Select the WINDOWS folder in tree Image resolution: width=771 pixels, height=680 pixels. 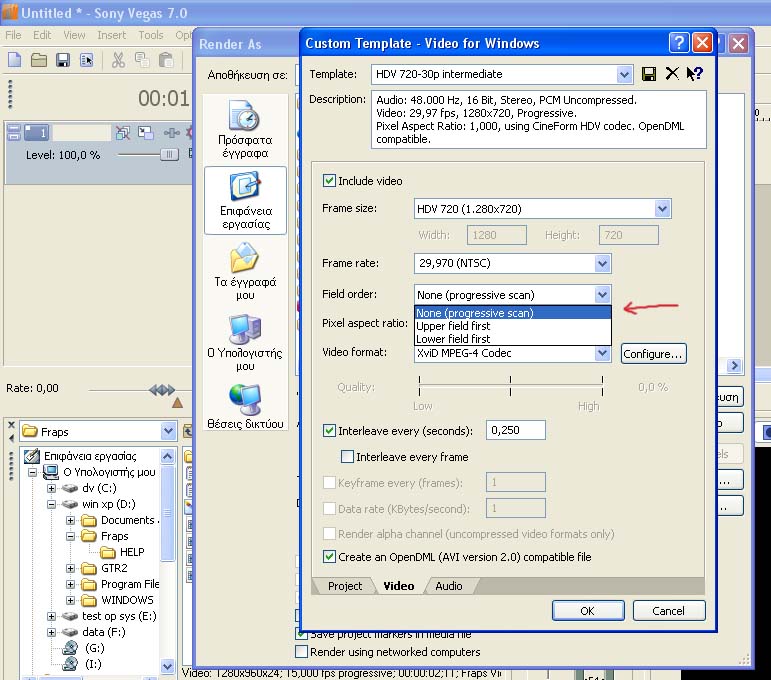[x=119, y=600]
